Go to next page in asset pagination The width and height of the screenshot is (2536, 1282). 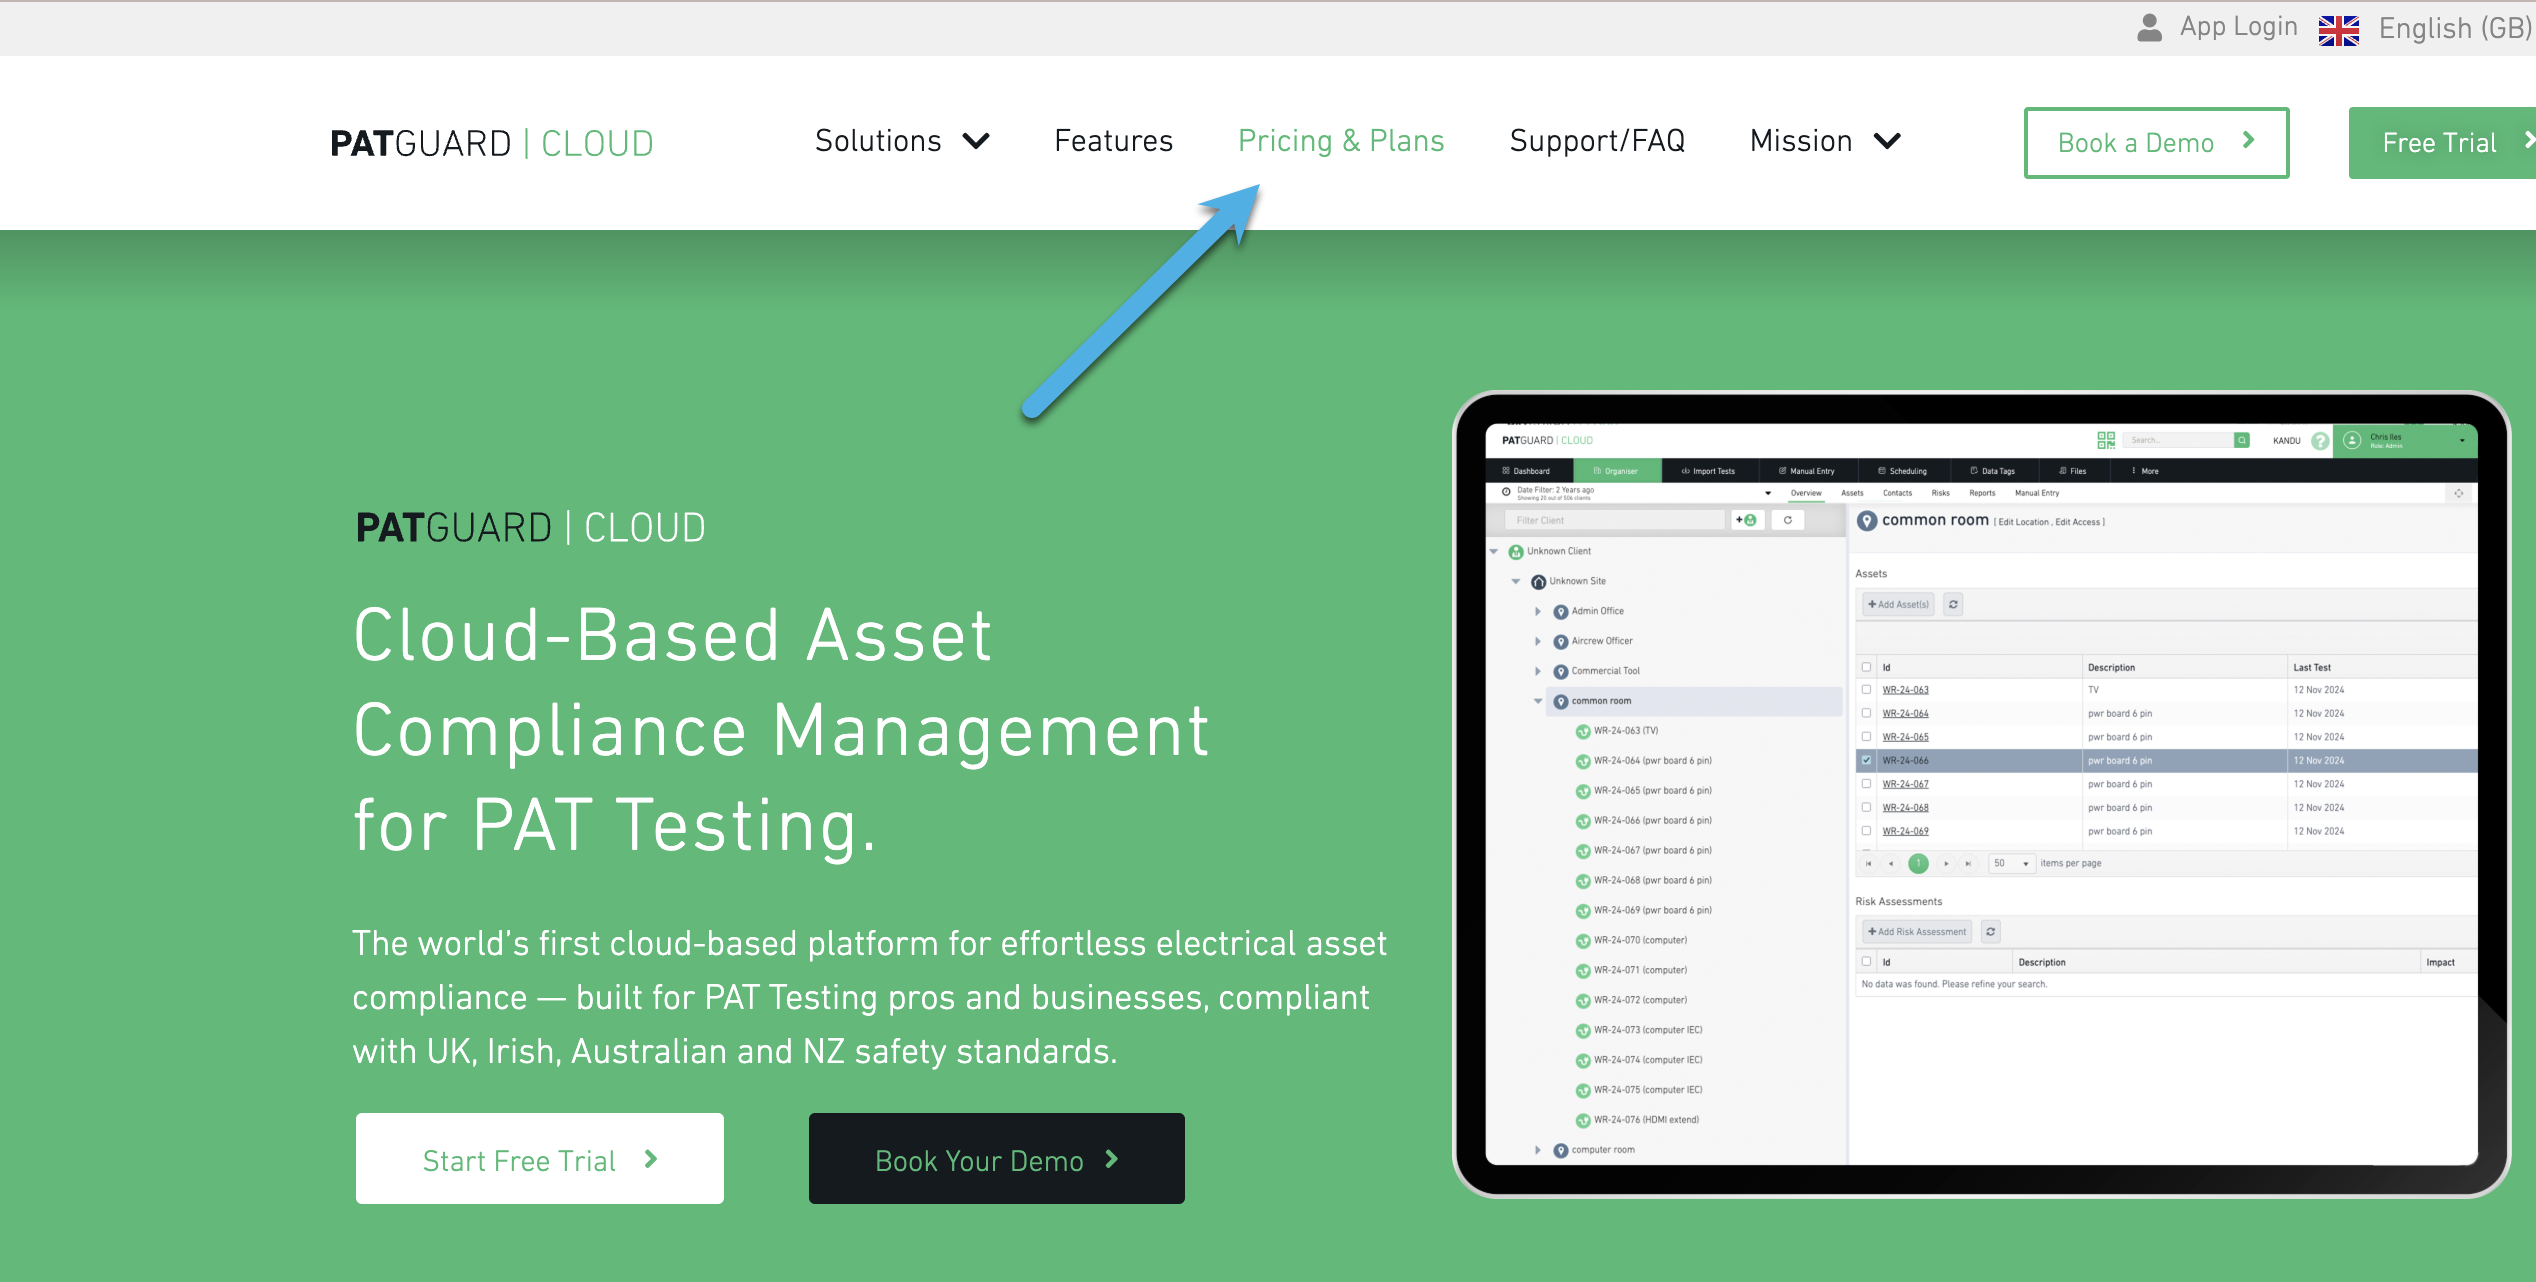click(1946, 864)
